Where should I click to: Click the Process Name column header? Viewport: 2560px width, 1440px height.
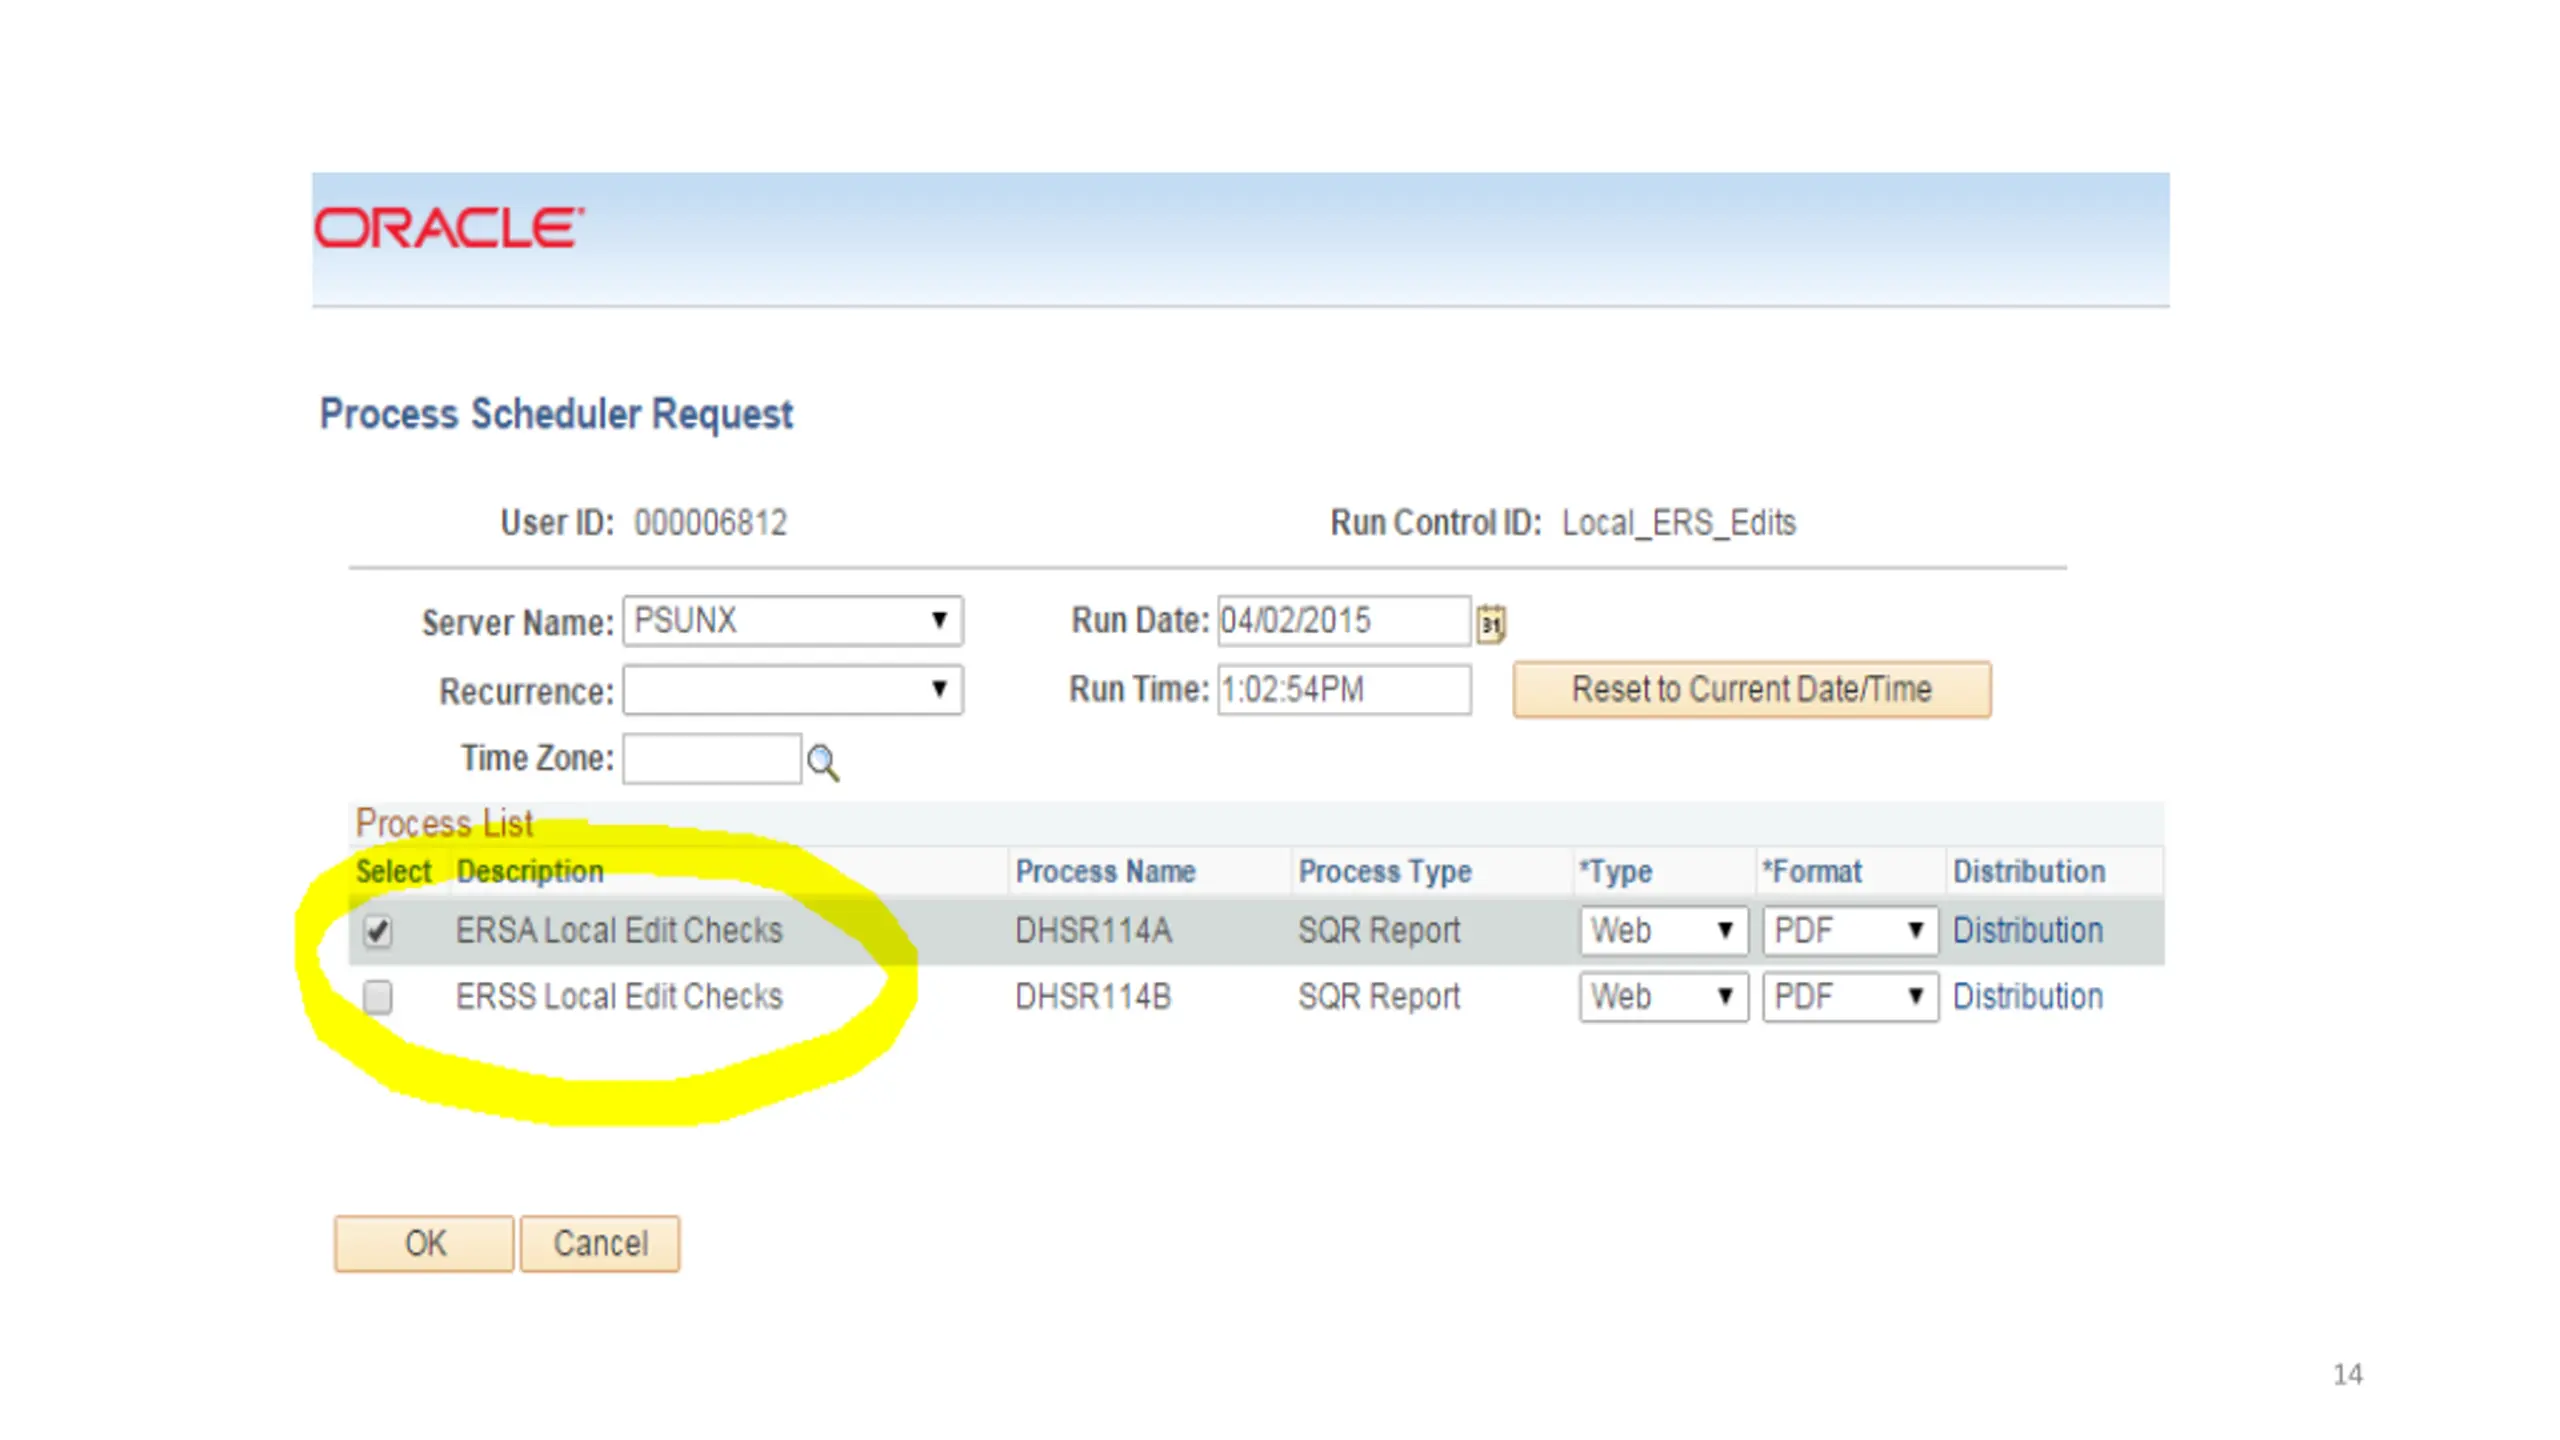pos(1105,871)
